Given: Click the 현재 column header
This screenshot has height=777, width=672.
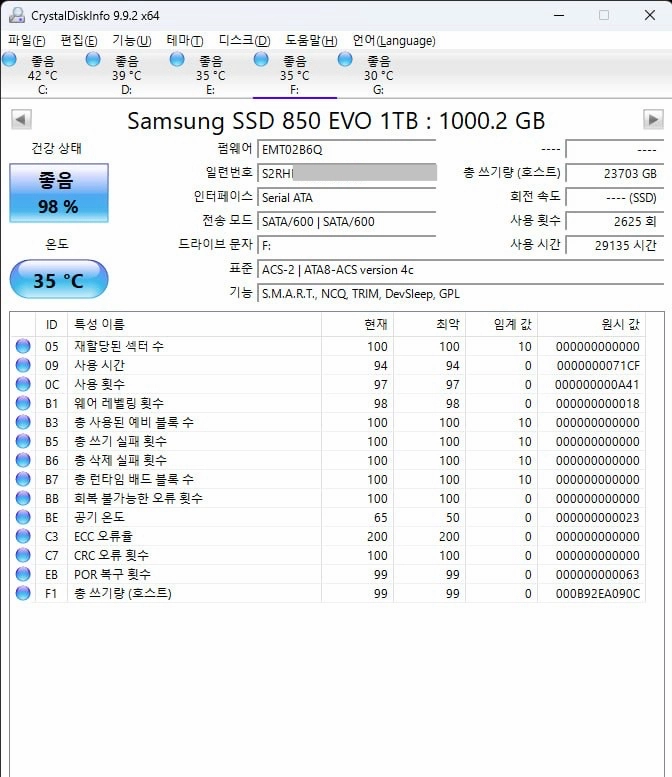Looking at the screenshot, I should pos(357,325).
